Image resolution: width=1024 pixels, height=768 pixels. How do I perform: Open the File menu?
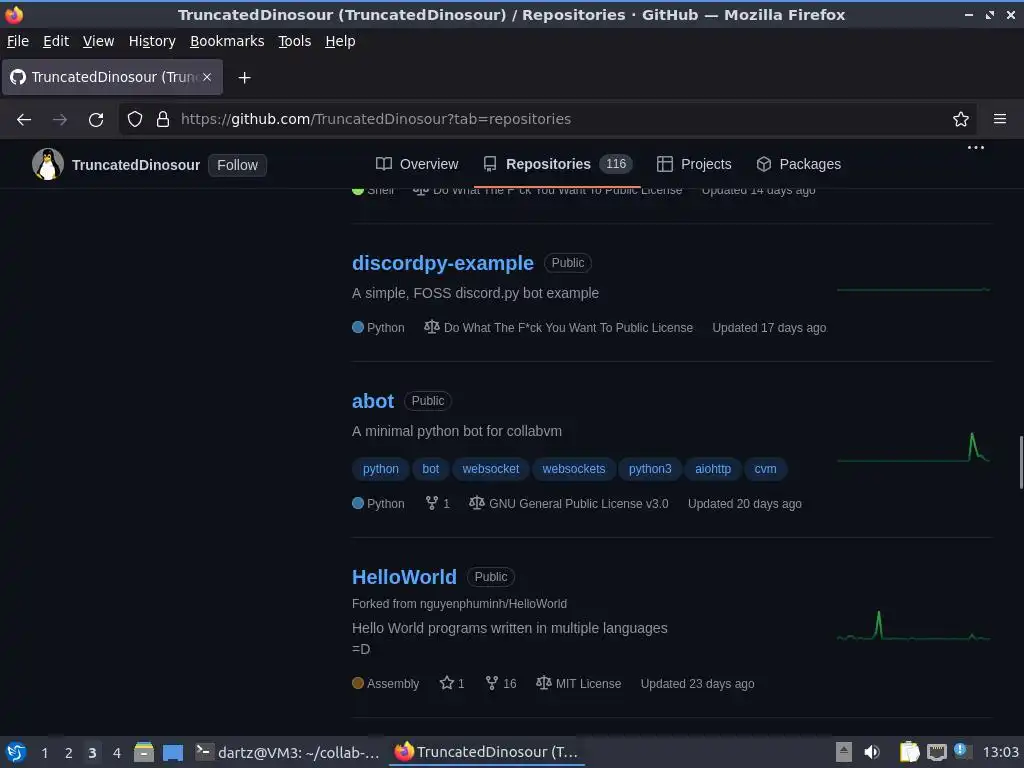(x=18, y=41)
